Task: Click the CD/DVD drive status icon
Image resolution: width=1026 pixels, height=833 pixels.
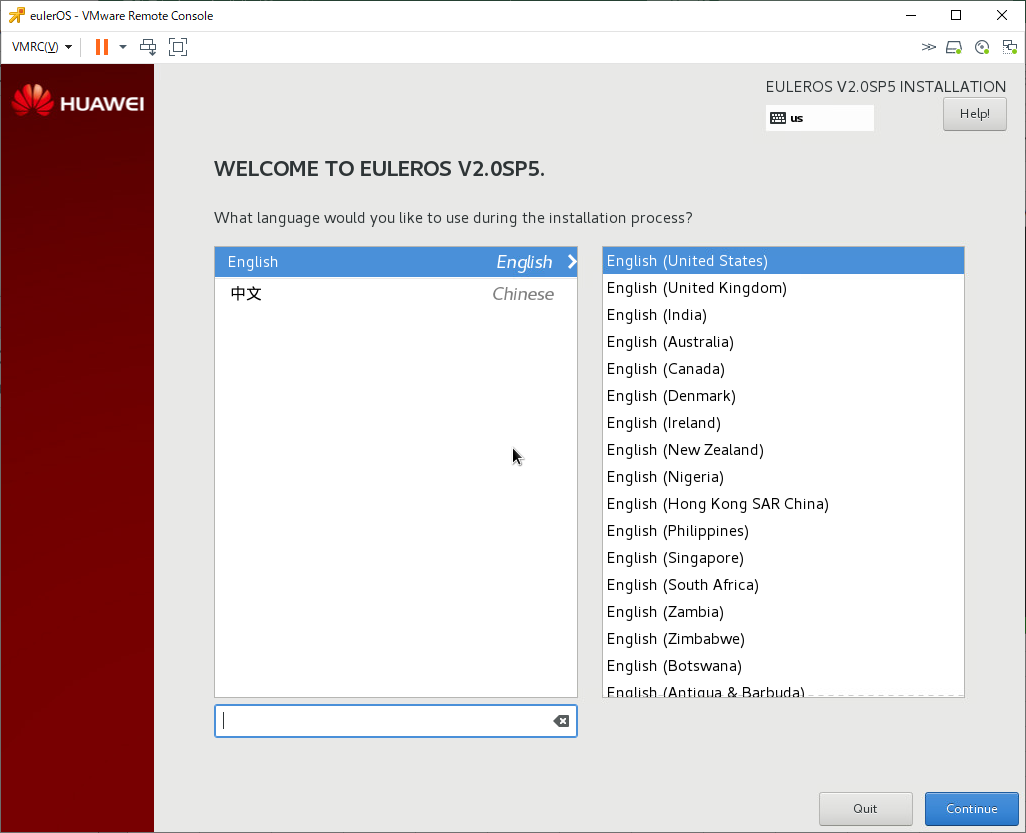Action: 981,46
